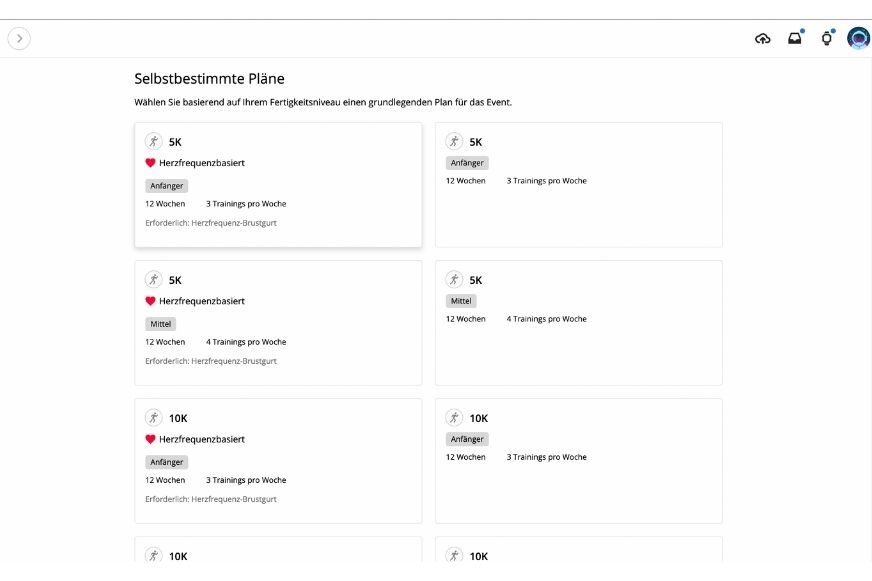The image size is (872, 581).
Task: Open the user profile avatar
Action: tap(858, 38)
